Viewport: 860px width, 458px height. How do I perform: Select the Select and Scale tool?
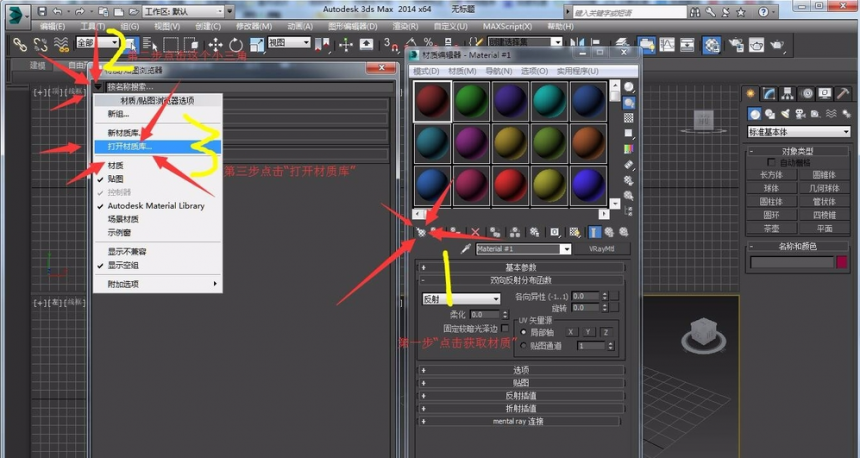(256, 44)
